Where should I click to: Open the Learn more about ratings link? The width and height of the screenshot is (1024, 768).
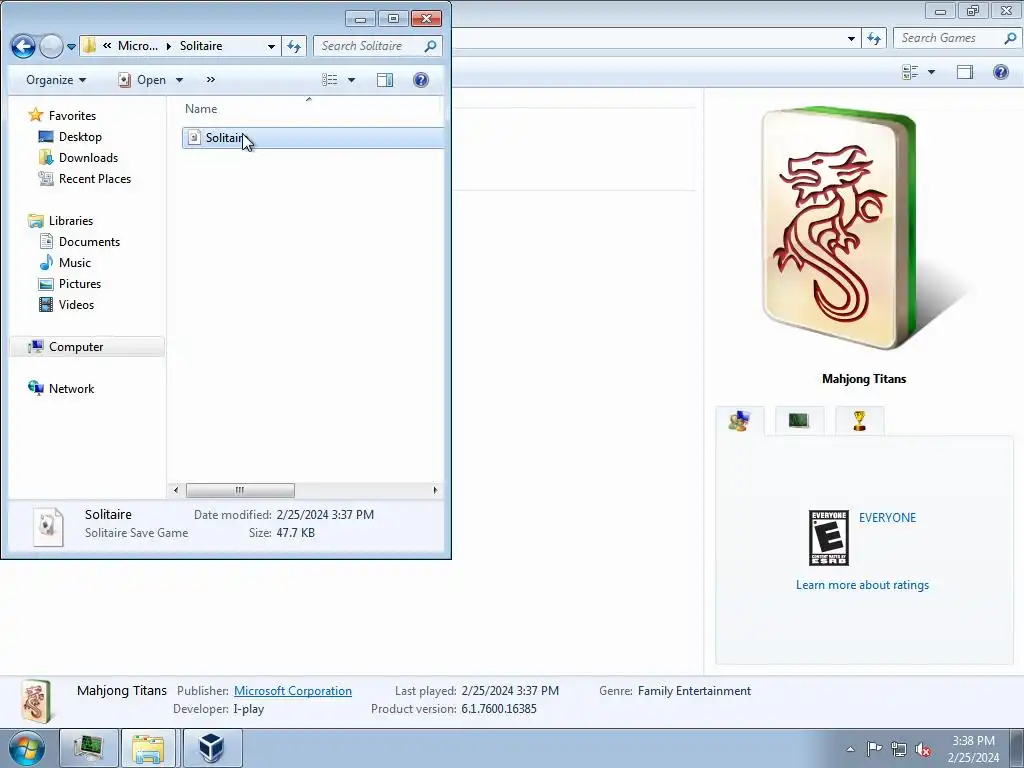pyautogui.click(x=862, y=584)
